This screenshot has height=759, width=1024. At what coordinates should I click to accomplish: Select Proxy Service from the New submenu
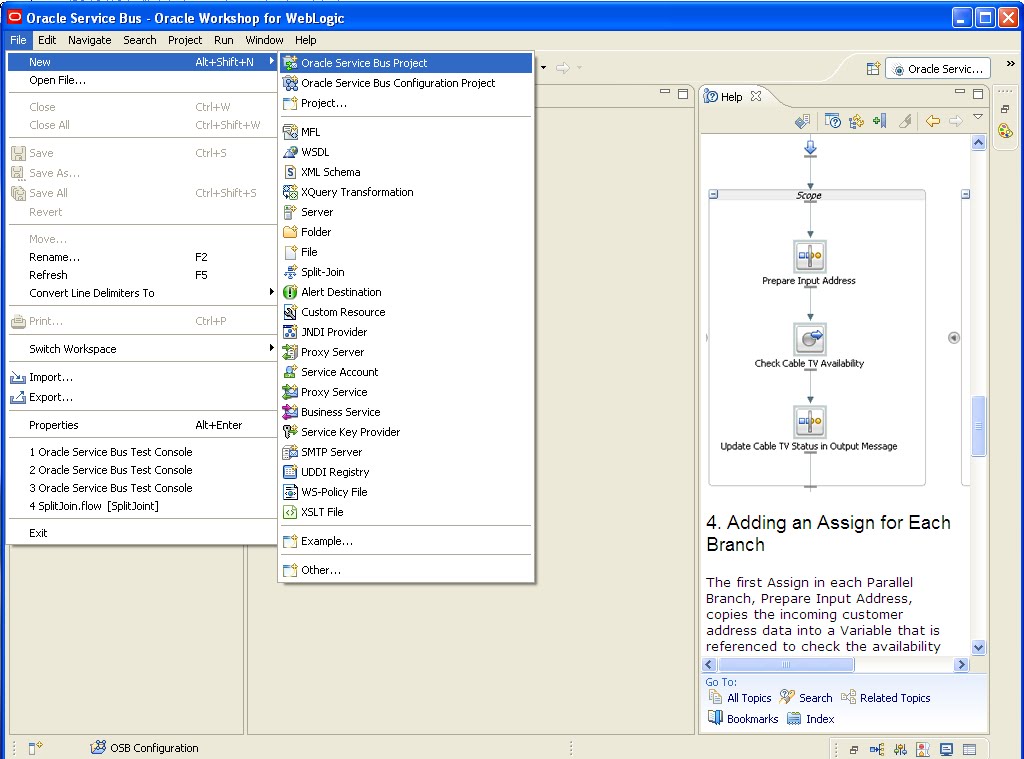tap(406, 392)
